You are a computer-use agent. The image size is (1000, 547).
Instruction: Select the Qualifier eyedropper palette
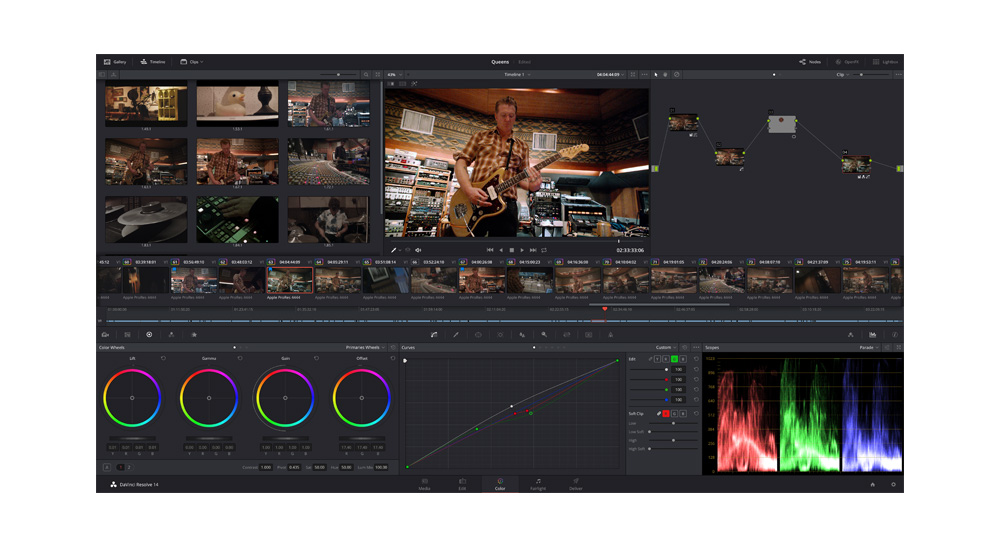point(456,334)
